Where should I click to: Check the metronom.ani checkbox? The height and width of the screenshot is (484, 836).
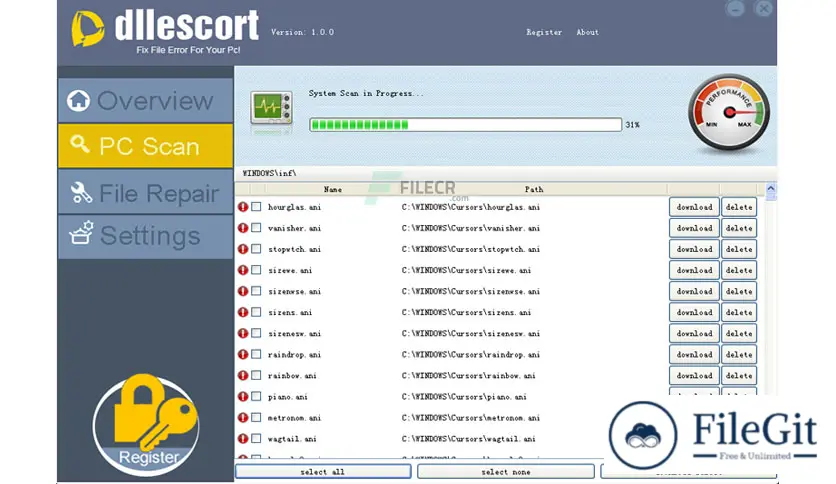coord(256,417)
